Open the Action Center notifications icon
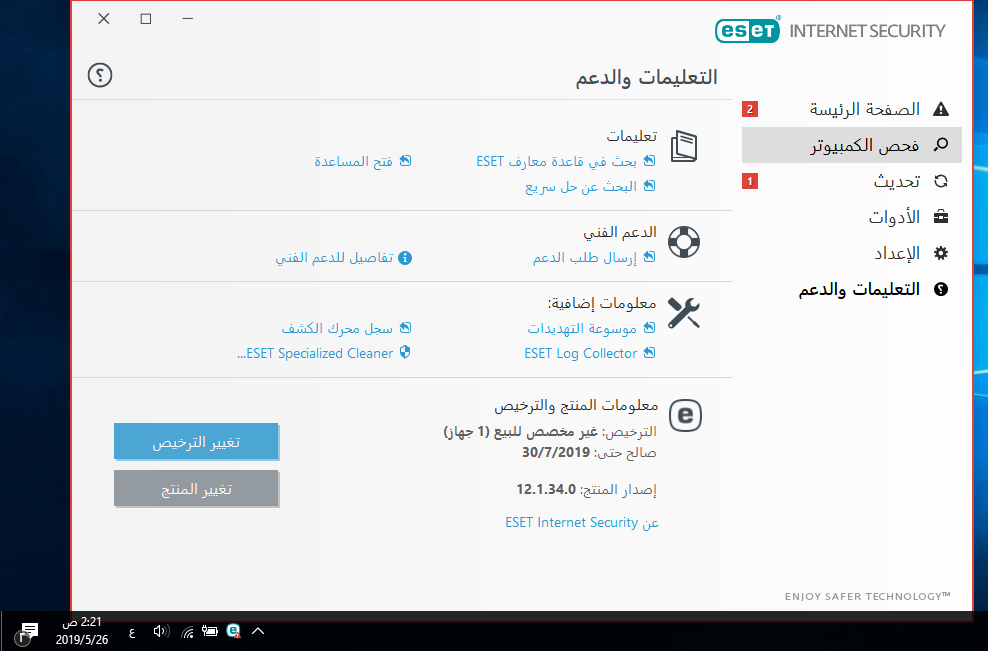988x651 pixels. pyautogui.click(x=28, y=631)
